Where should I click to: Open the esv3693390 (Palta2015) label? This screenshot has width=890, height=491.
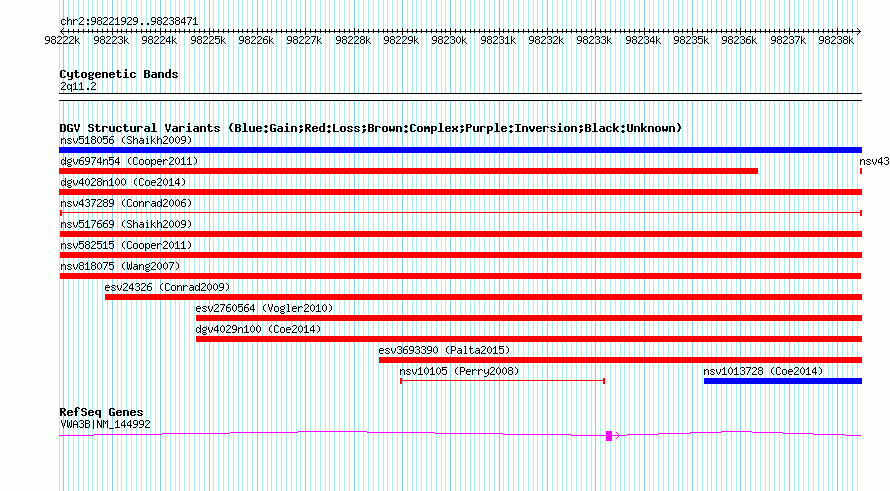[x=444, y=350]
